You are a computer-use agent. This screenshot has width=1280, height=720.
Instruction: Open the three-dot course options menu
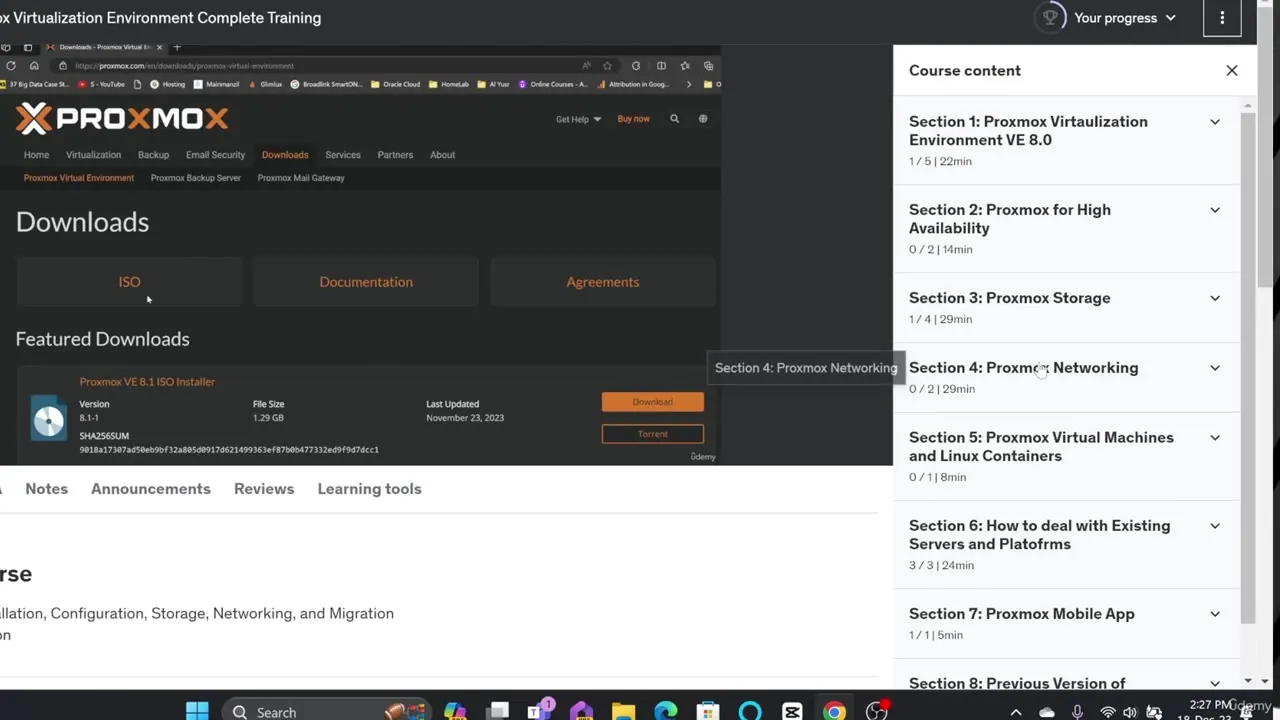pyautogui.click(x=1222, y=18)
